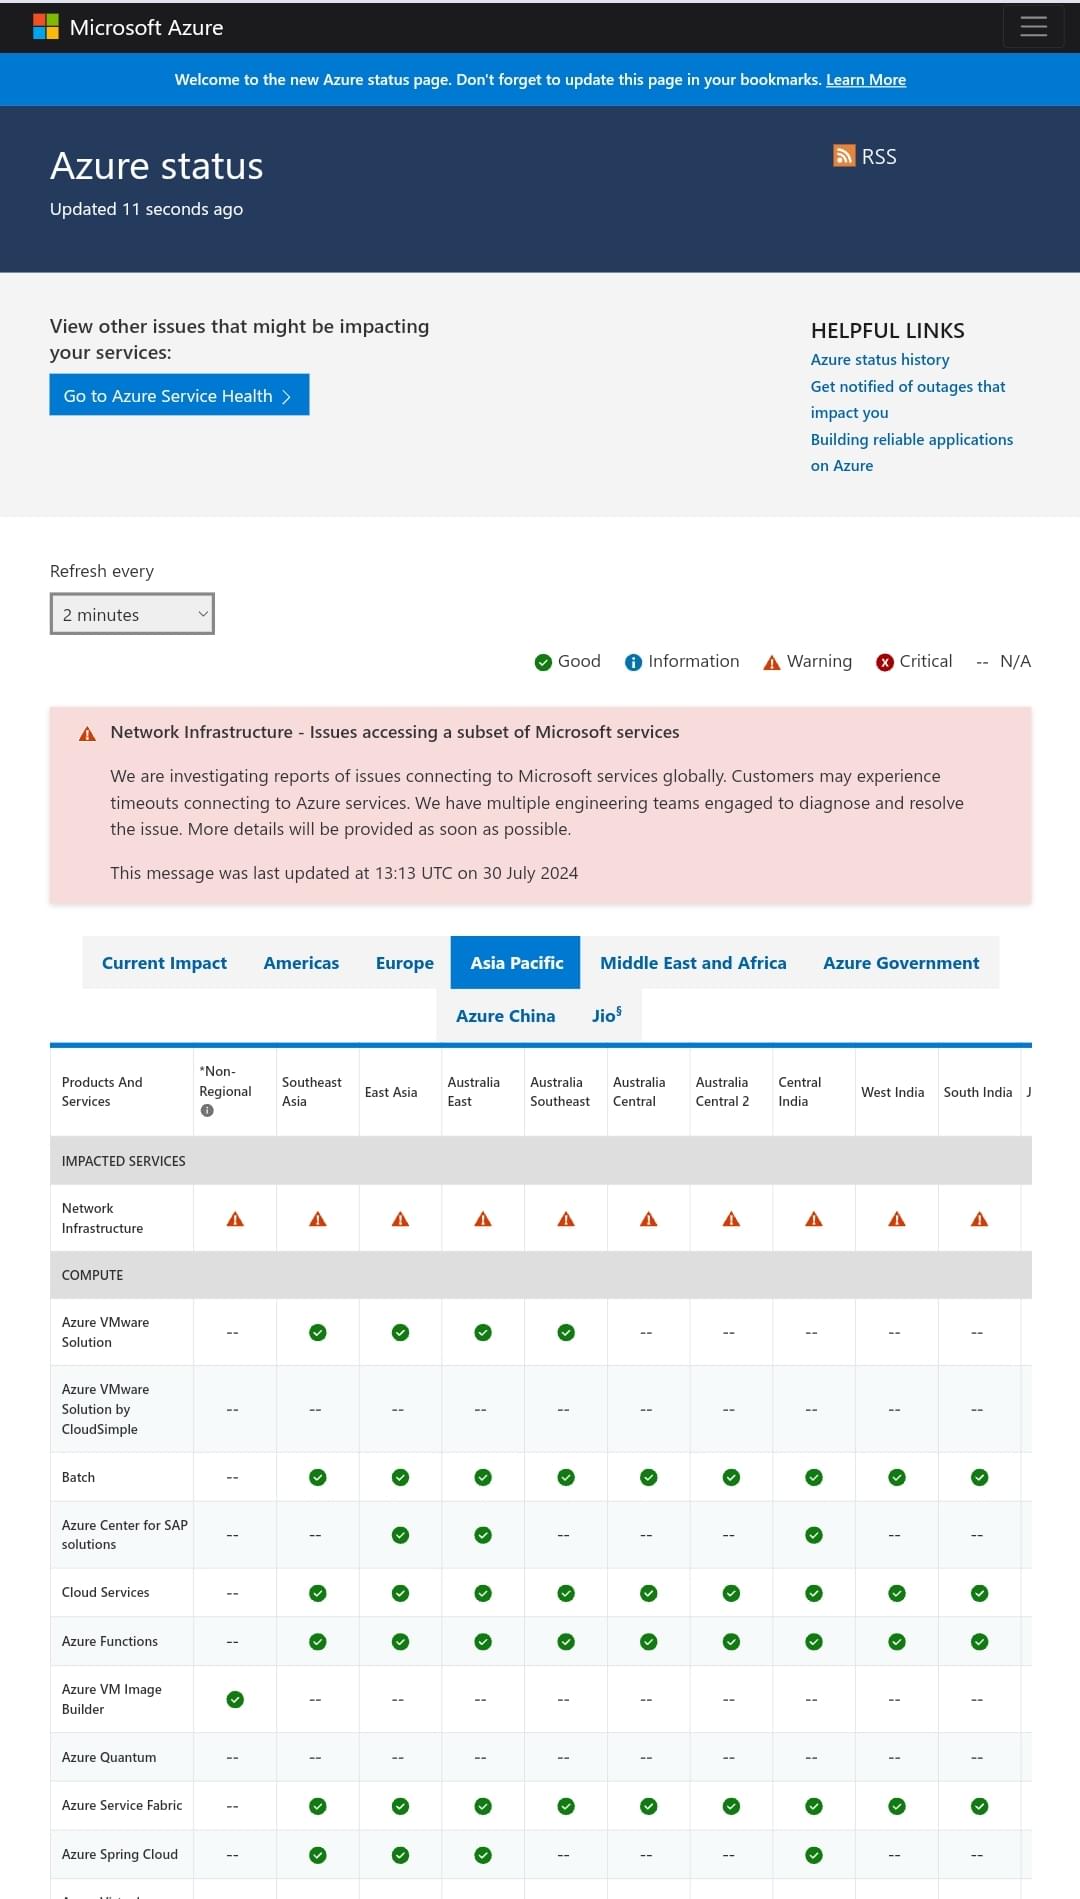
Task: Click Azure Center for SAP good icon, Central India
Action: (x=814, y=1535)
